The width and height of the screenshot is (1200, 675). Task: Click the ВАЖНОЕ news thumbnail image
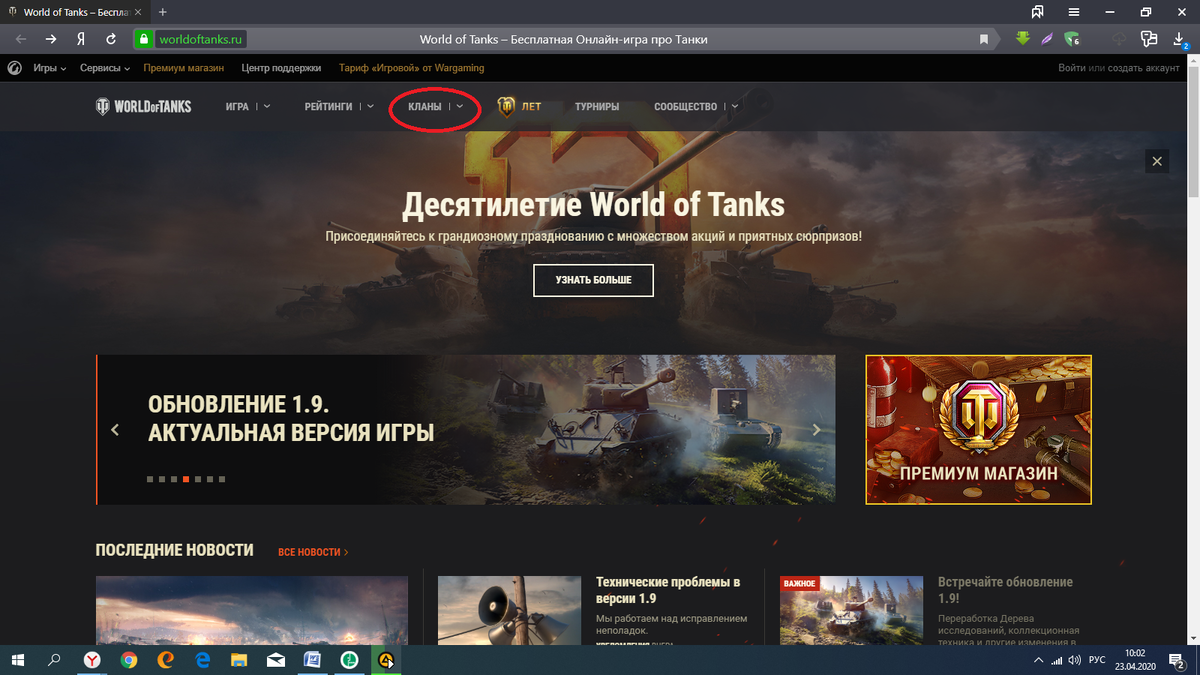(x=852, y=610)
